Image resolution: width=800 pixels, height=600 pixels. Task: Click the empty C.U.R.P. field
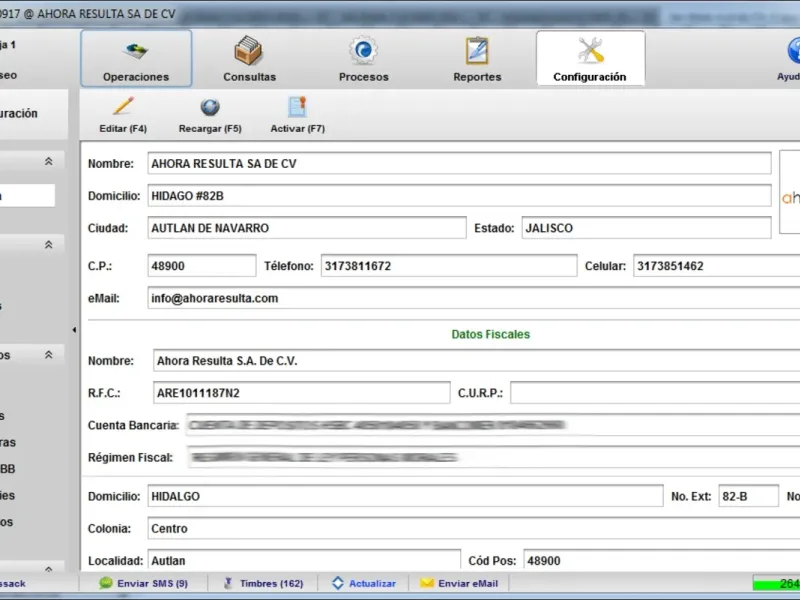click(x=655, y=392)
